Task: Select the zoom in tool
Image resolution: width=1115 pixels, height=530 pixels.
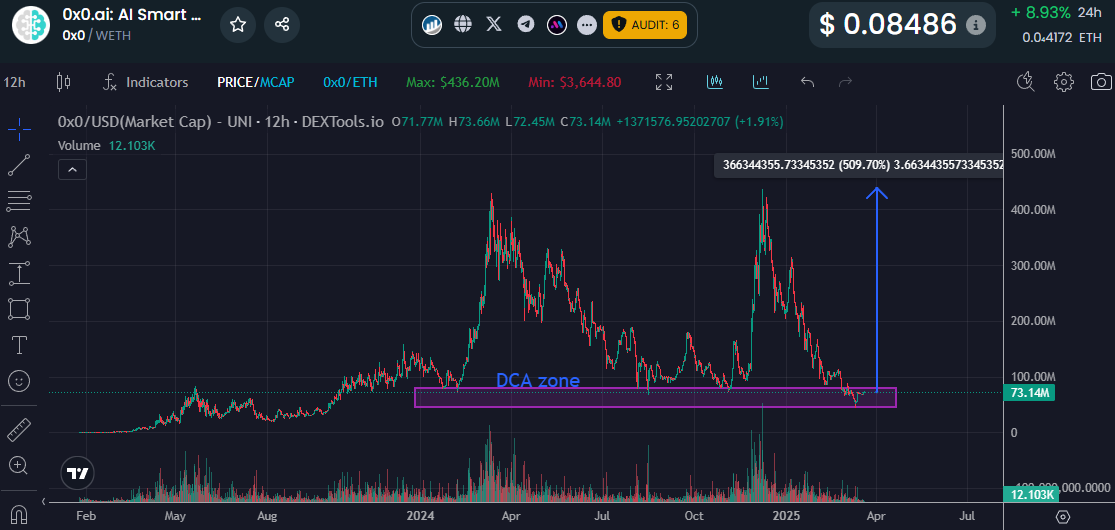Action: [18, 466]
